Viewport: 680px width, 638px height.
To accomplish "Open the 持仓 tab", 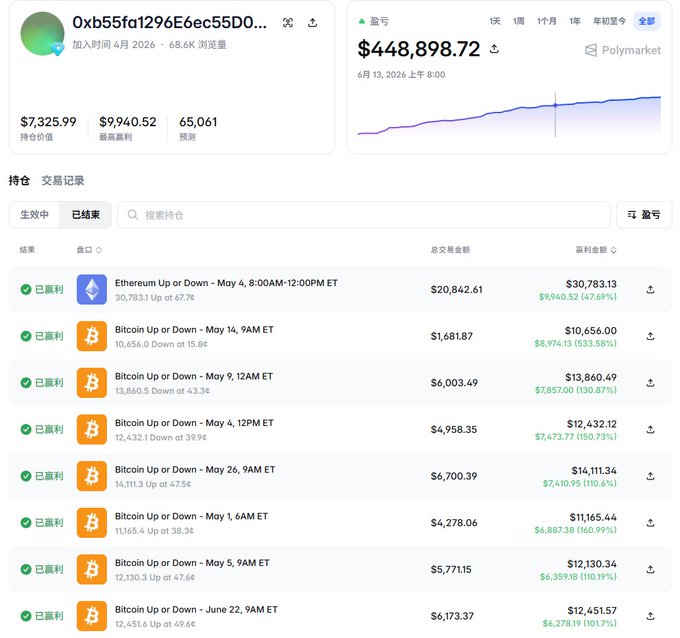I will click(19, 180).
